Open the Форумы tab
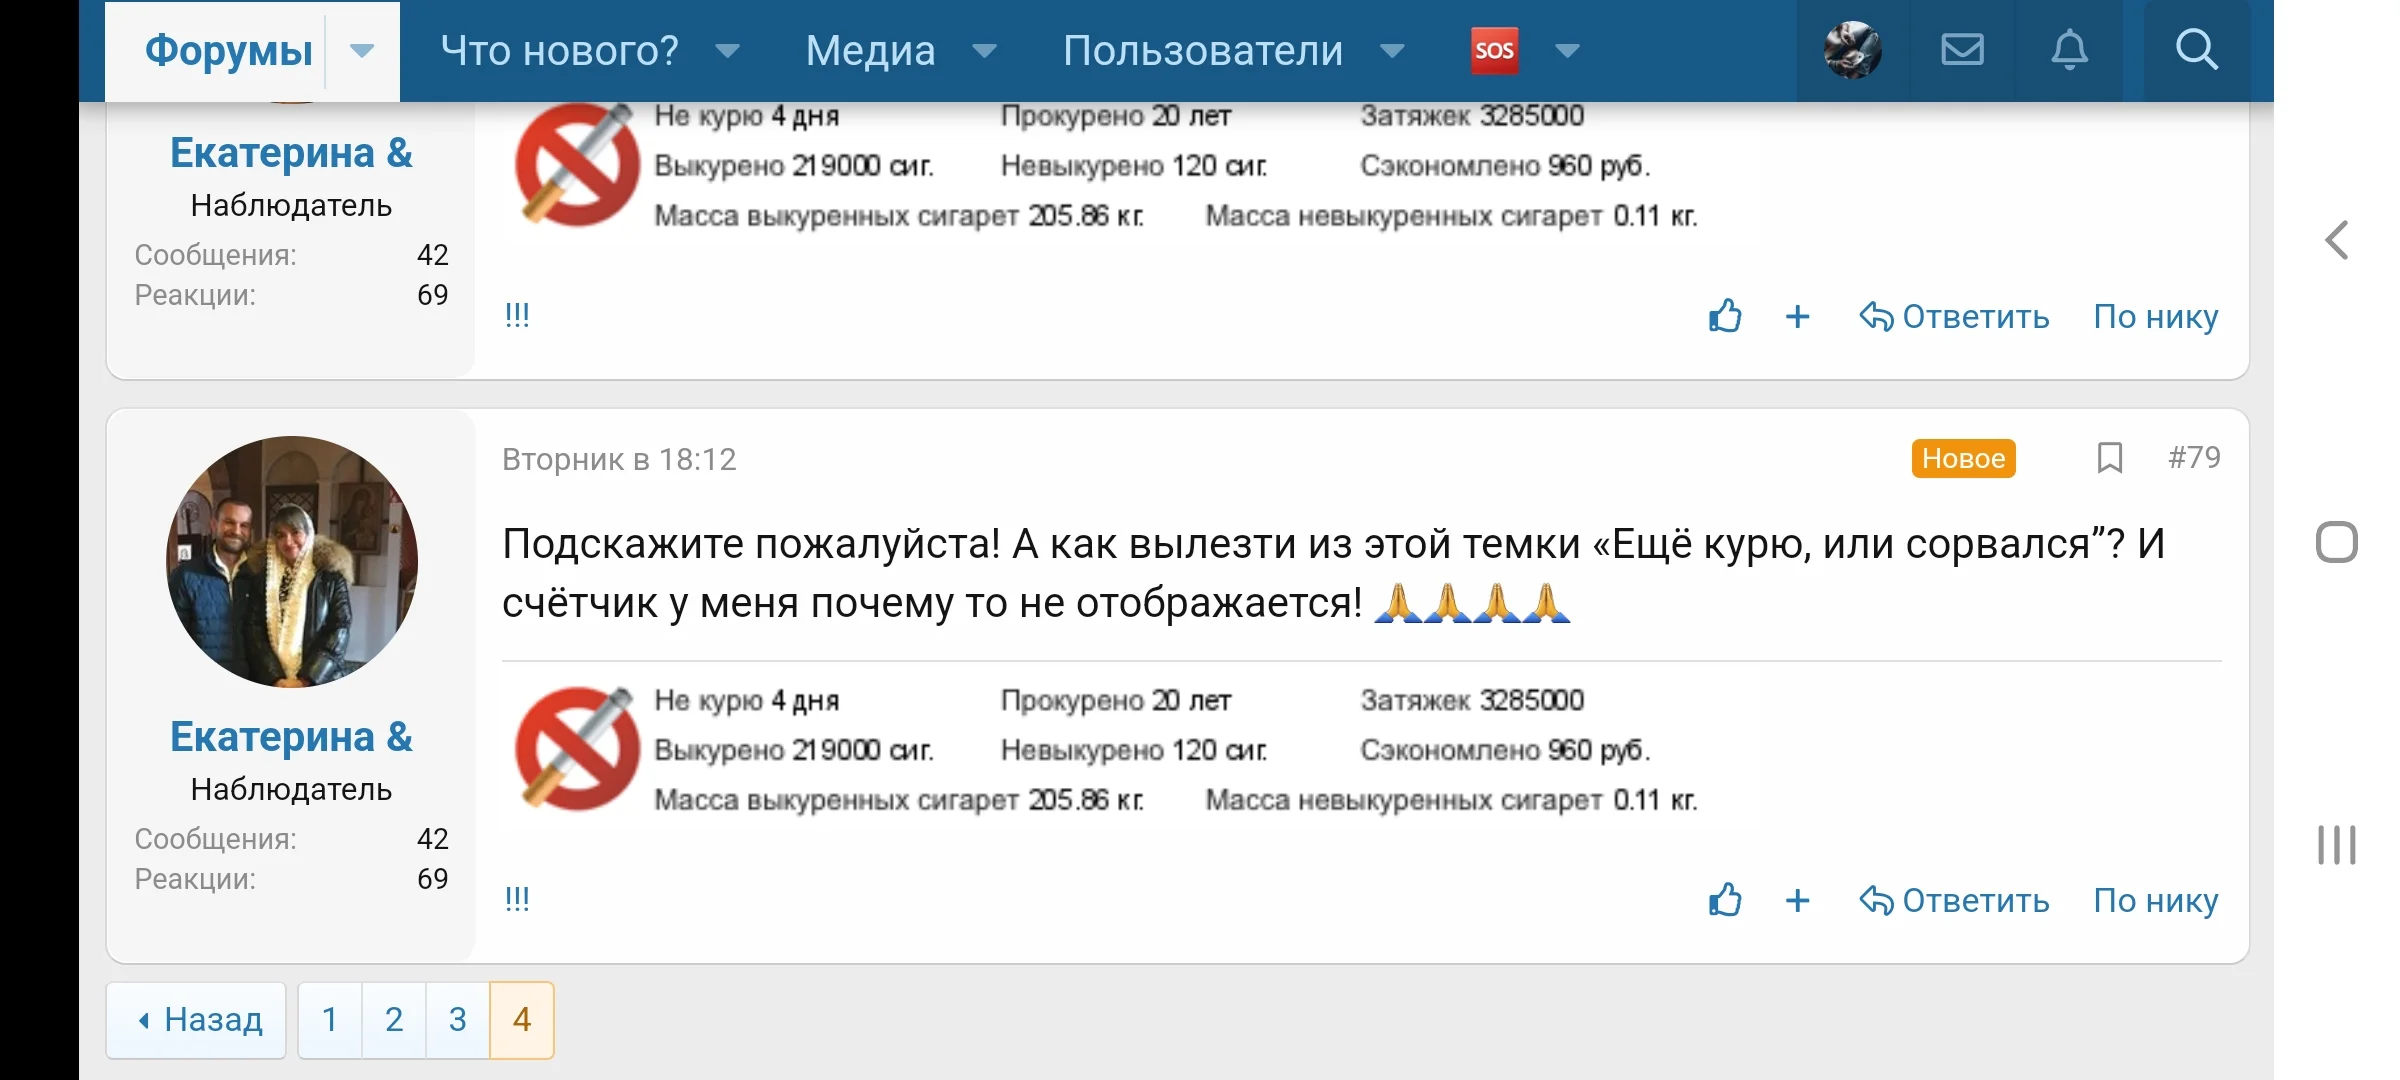 228,50
